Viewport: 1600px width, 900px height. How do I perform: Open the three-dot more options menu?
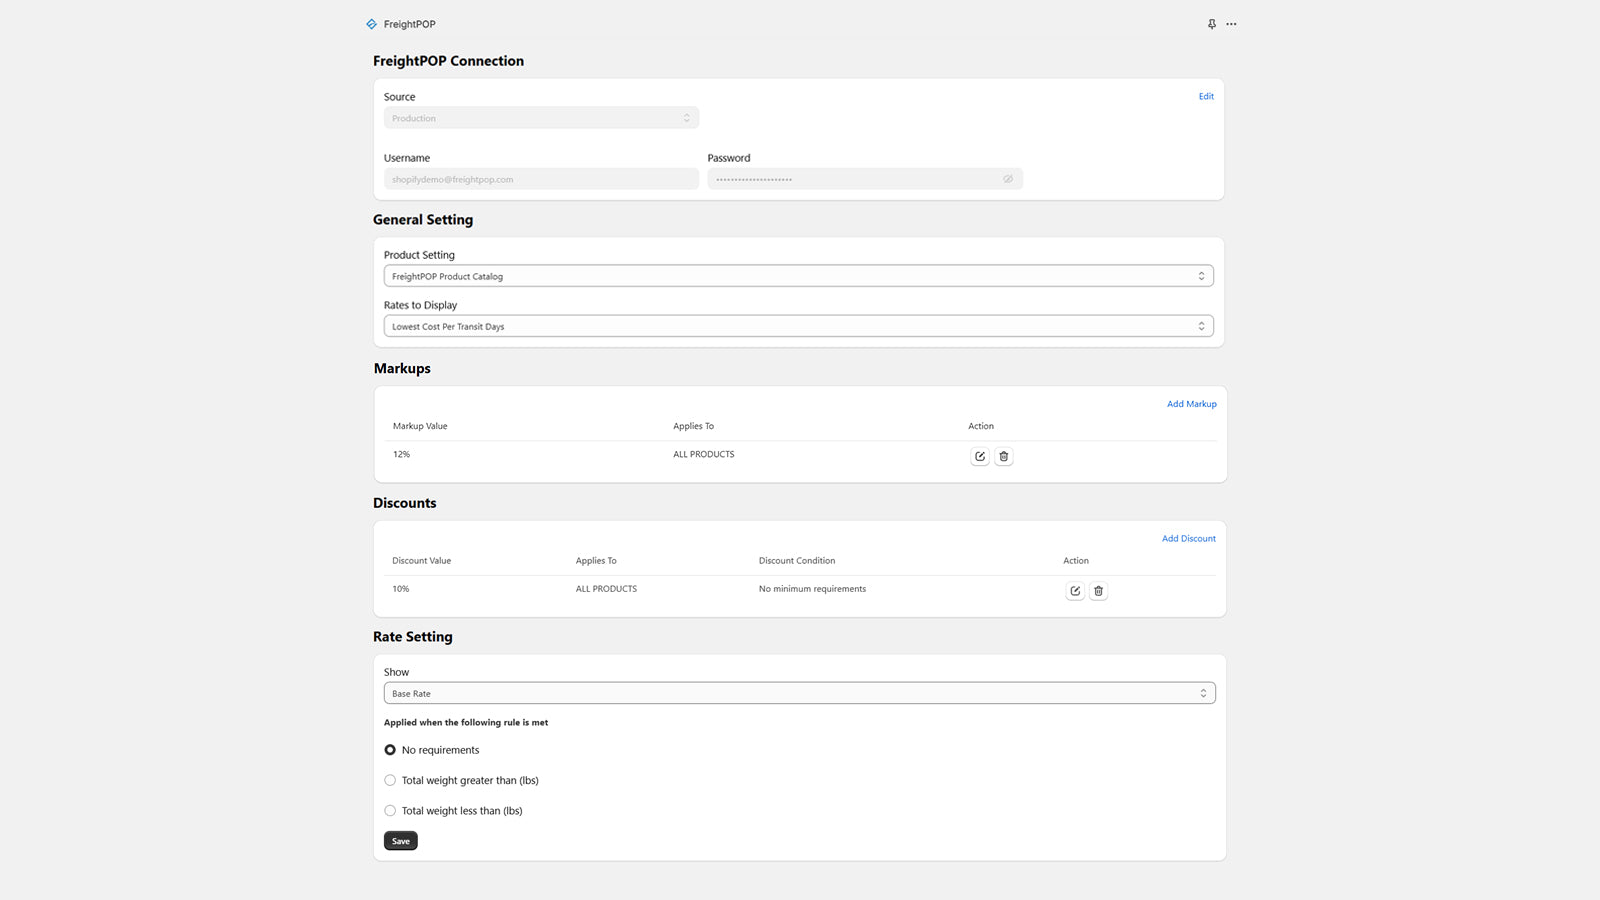(1231, 24)
